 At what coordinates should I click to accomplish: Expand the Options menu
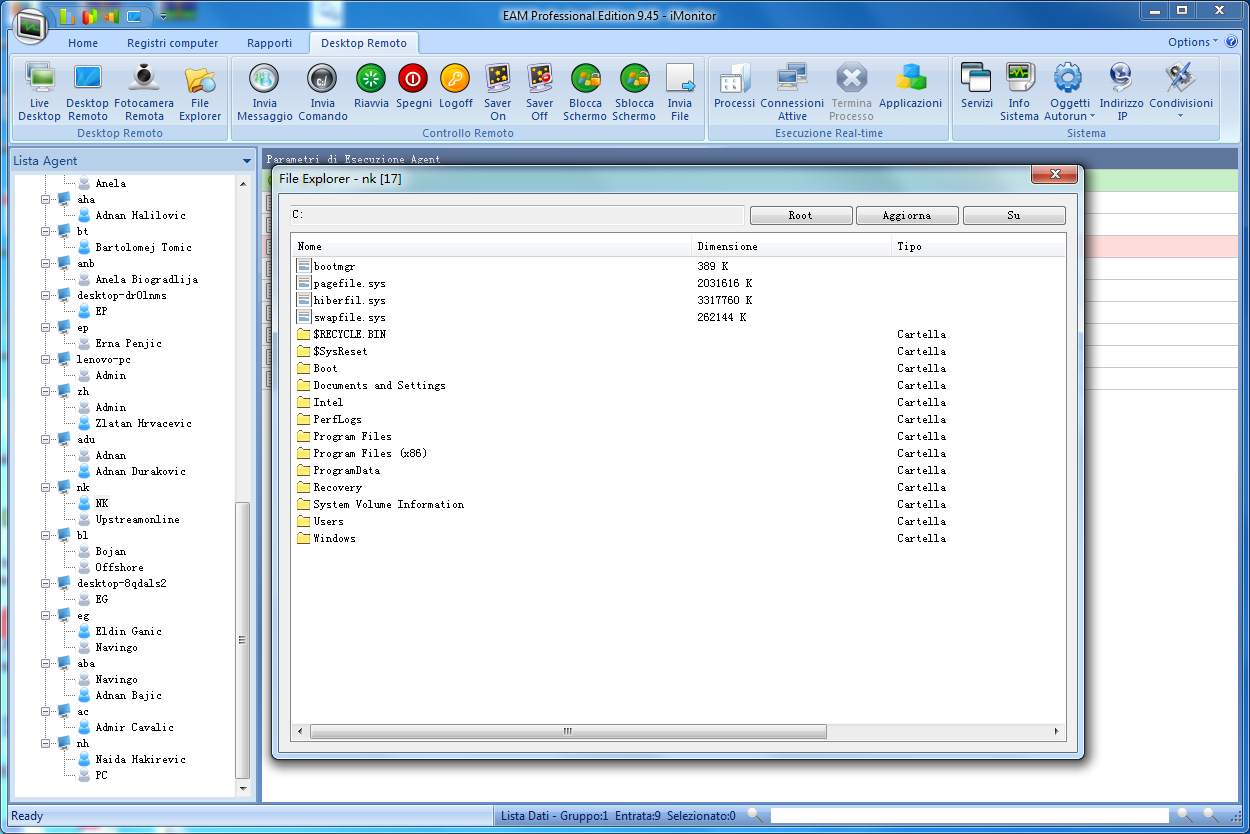tap(1192, 42)
